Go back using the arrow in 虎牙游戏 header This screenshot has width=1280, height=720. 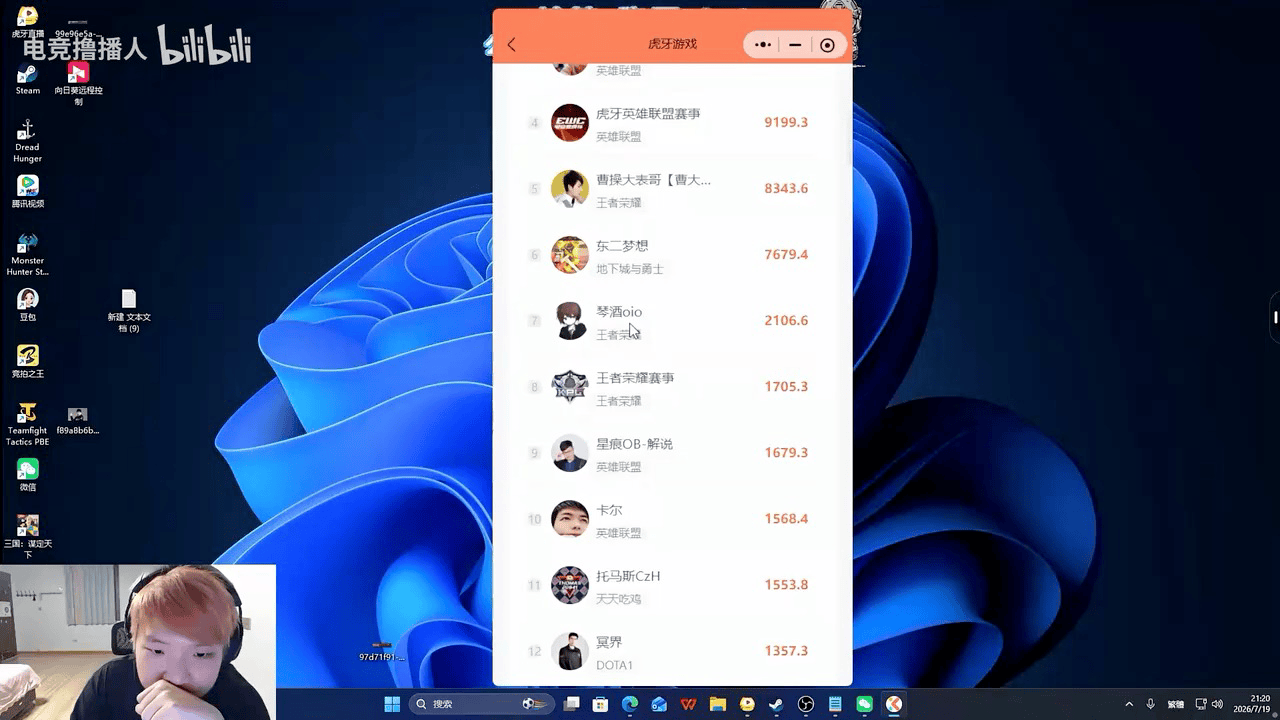tap(512, 45)
